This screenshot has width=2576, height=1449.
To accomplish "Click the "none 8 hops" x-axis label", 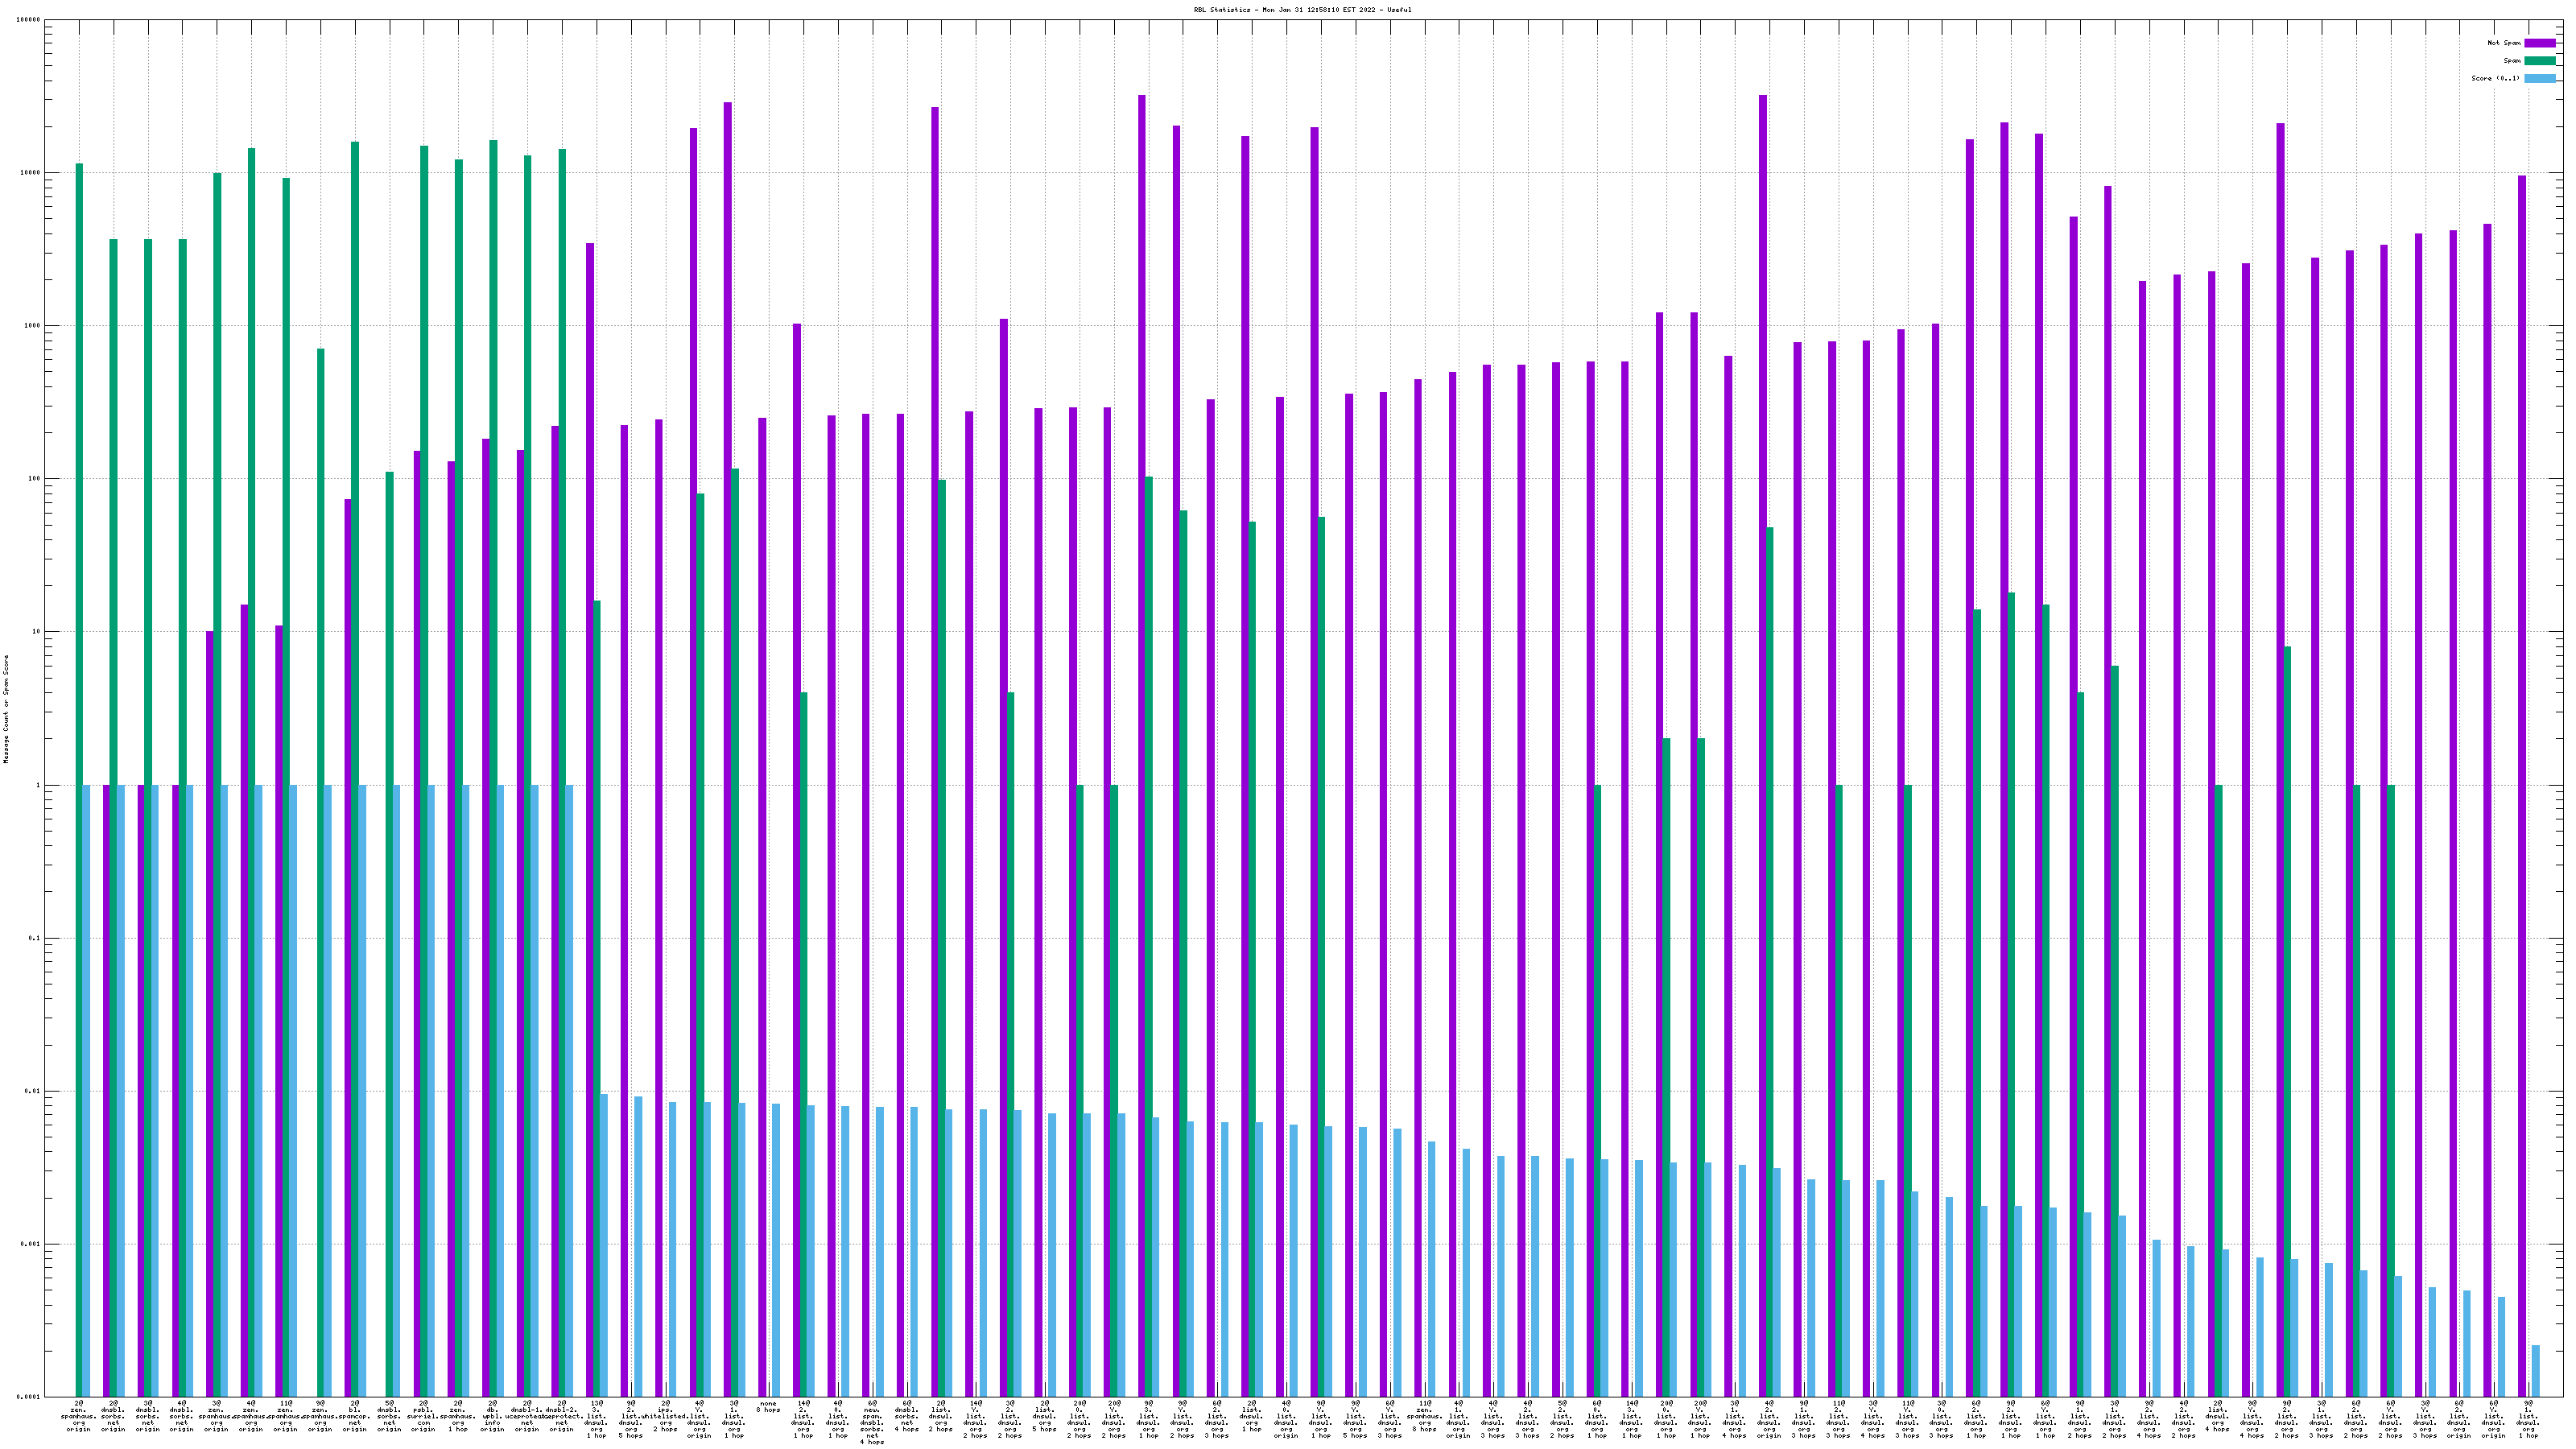I will coord(769,1407).
